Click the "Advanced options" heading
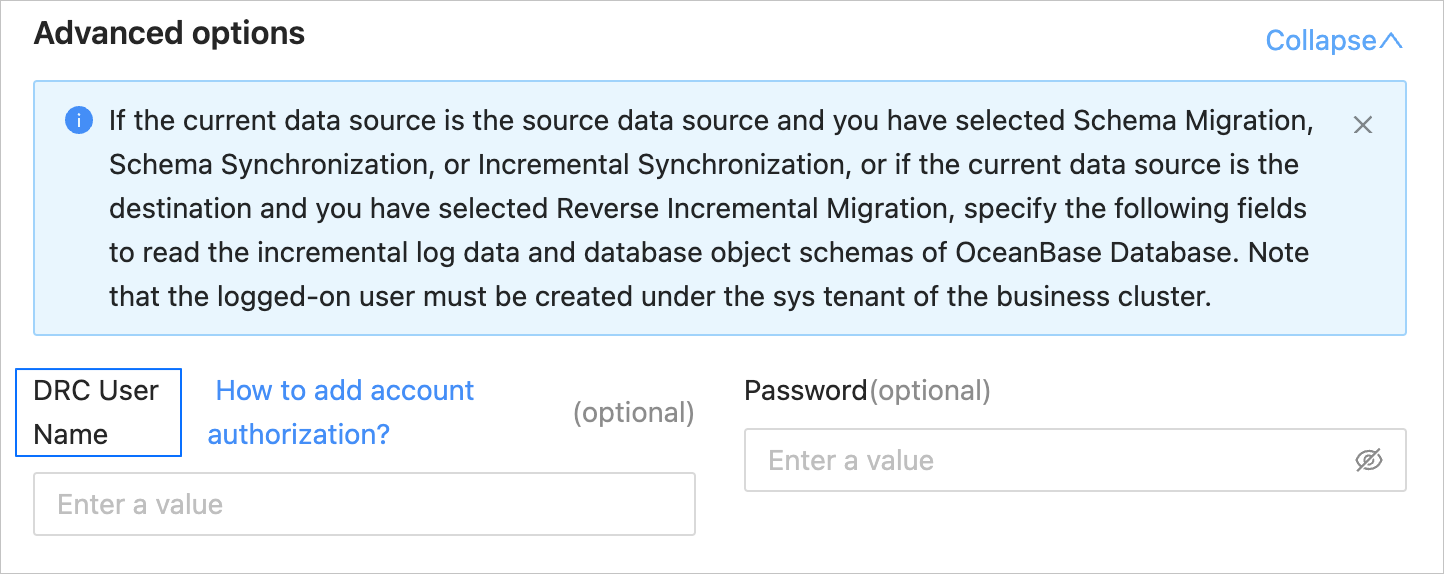Viewport: 1444px width, 574px height. pos(169,33)
